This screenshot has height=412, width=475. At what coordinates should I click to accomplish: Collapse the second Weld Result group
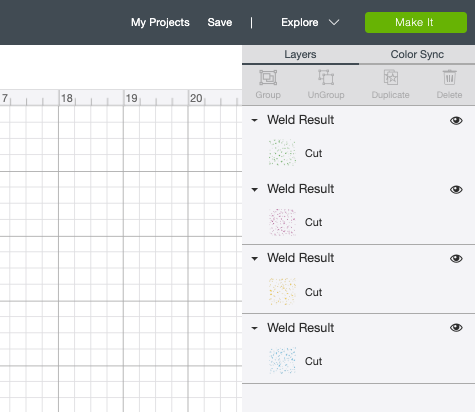255,190
